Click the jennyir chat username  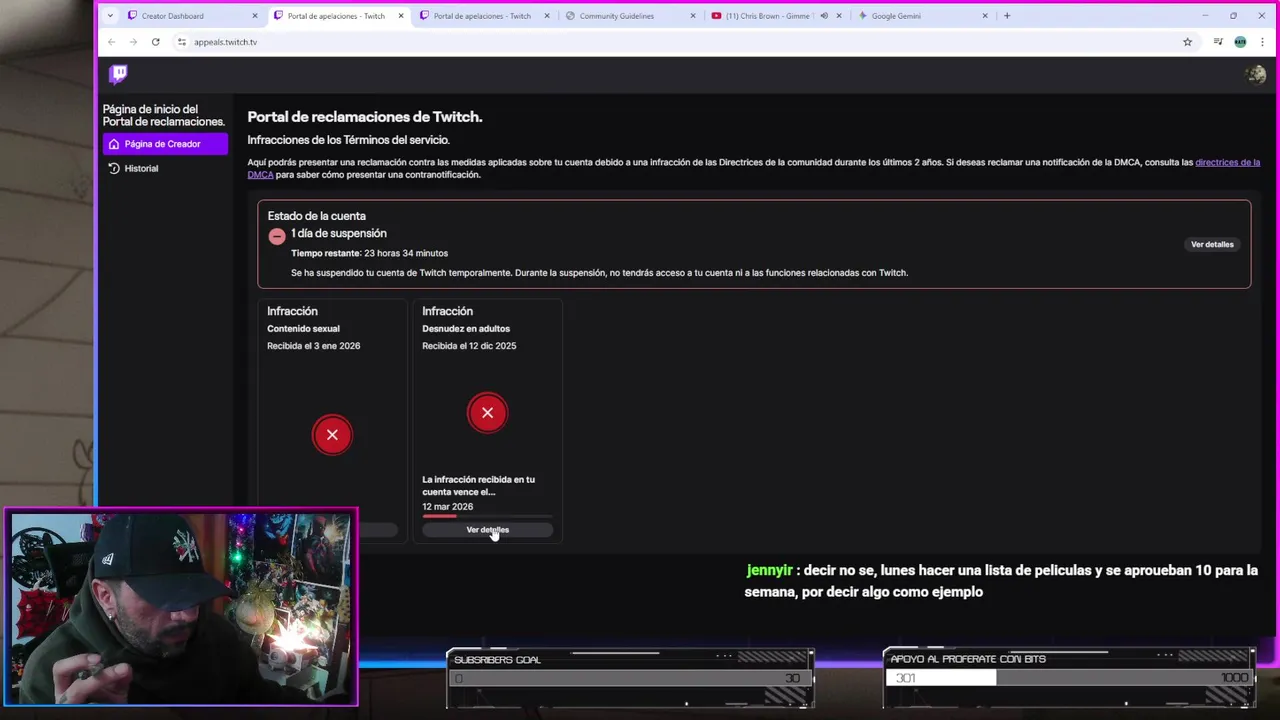(x=769, y=570)
